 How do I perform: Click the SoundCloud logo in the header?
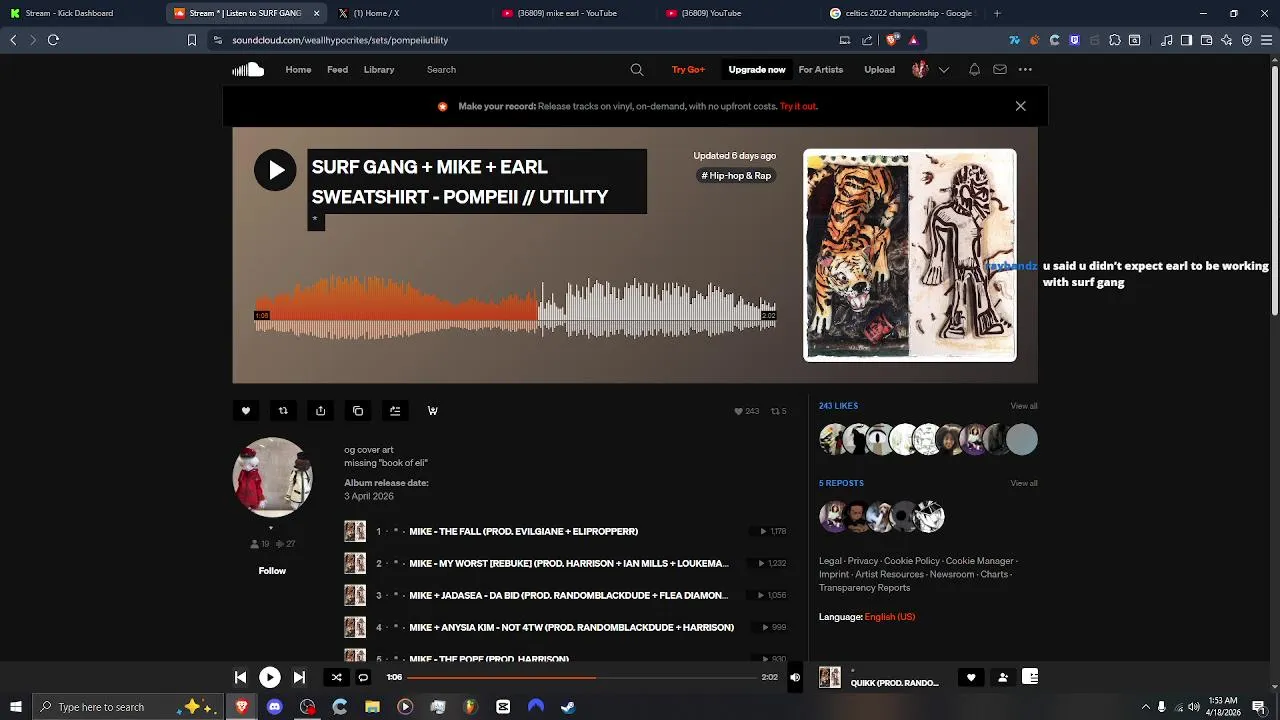(x=248, y=69)
